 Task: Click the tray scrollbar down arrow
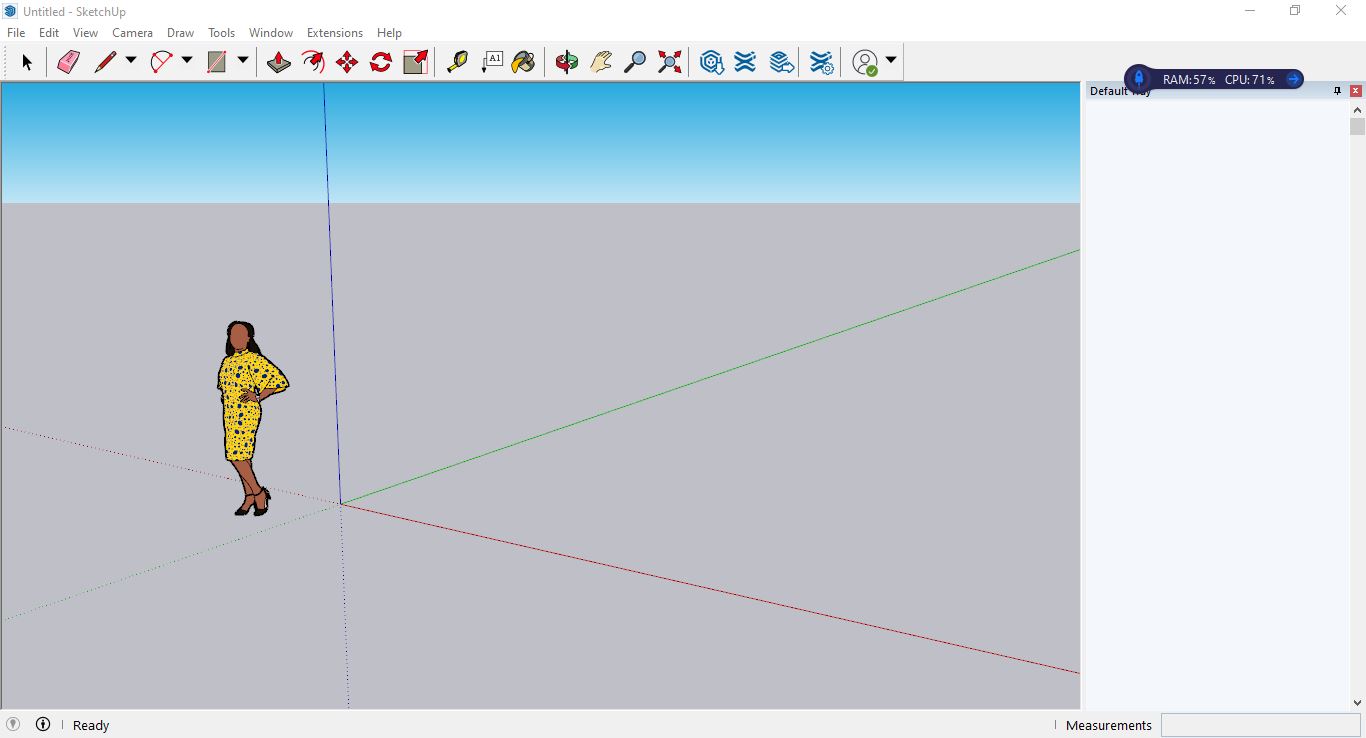[x=1357, y=703]
